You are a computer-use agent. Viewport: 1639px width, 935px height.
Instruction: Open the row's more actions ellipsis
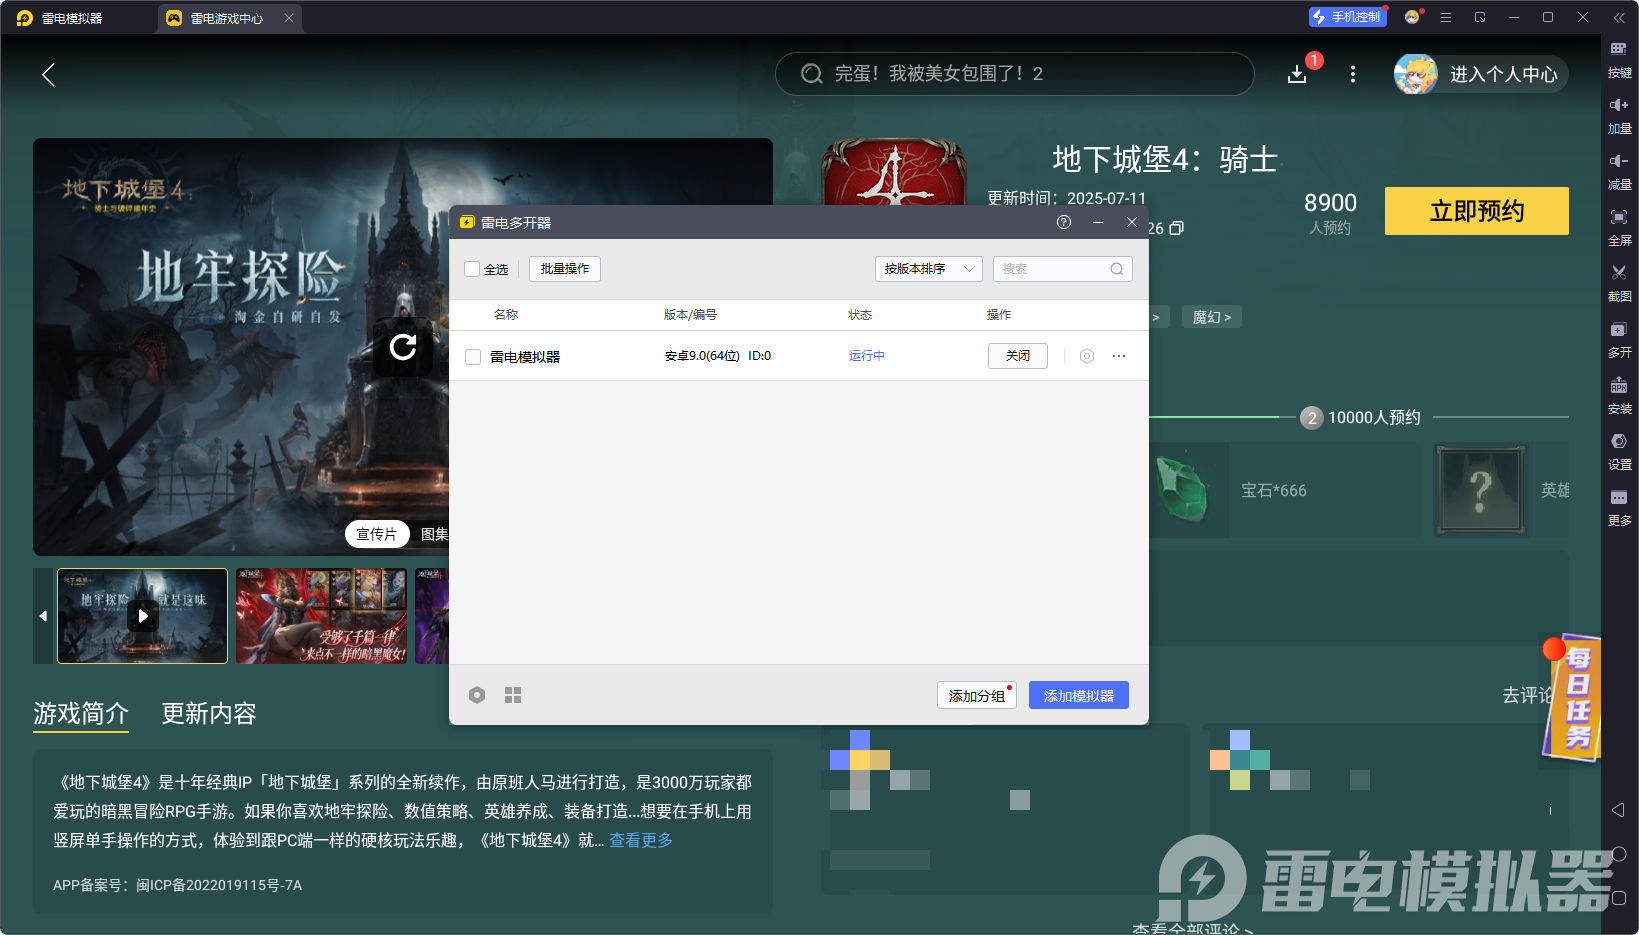[1119, 356]
